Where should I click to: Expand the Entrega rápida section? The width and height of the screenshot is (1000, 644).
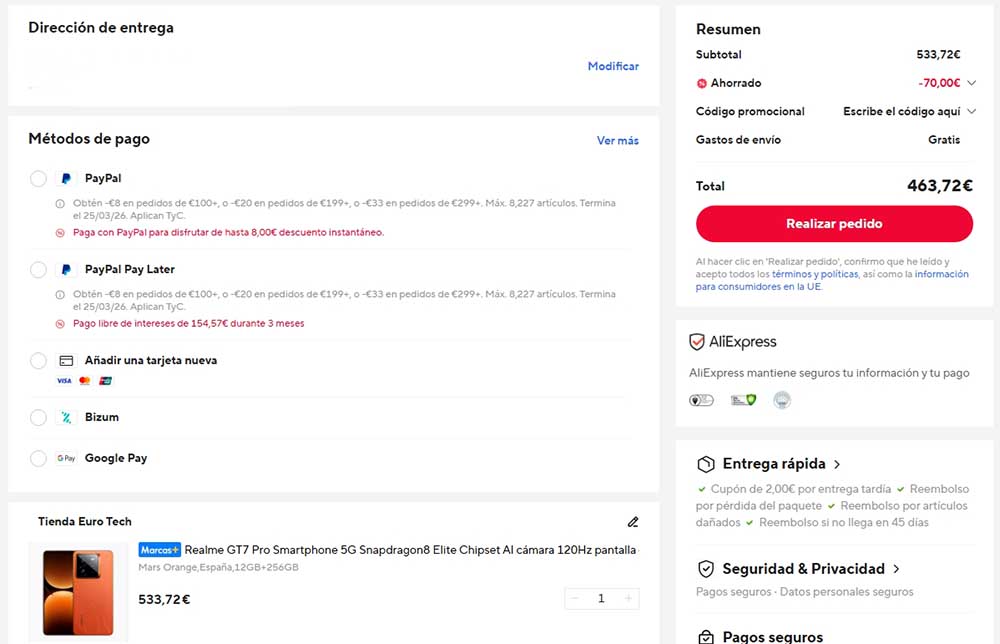(838, 464)
